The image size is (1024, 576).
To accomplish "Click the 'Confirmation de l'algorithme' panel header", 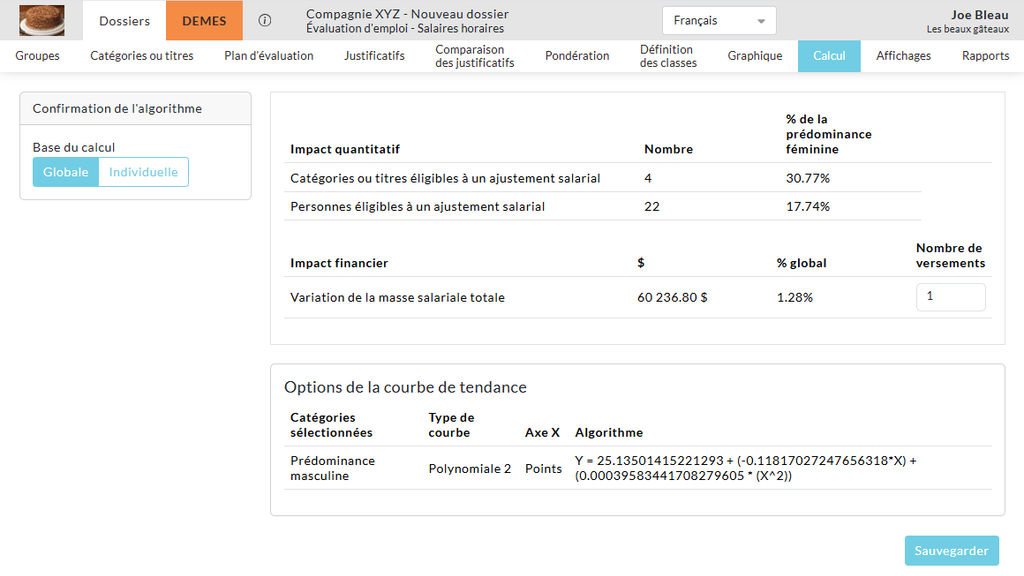I will pyautogui.click(x=135, y=108).
